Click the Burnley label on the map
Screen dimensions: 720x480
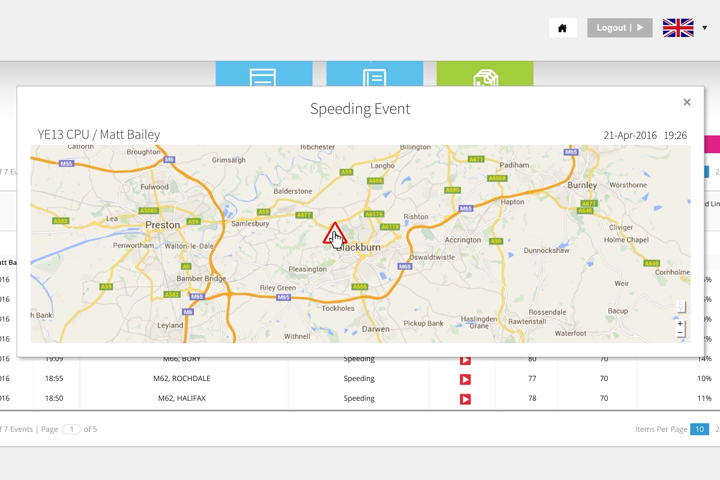(582, 185)
